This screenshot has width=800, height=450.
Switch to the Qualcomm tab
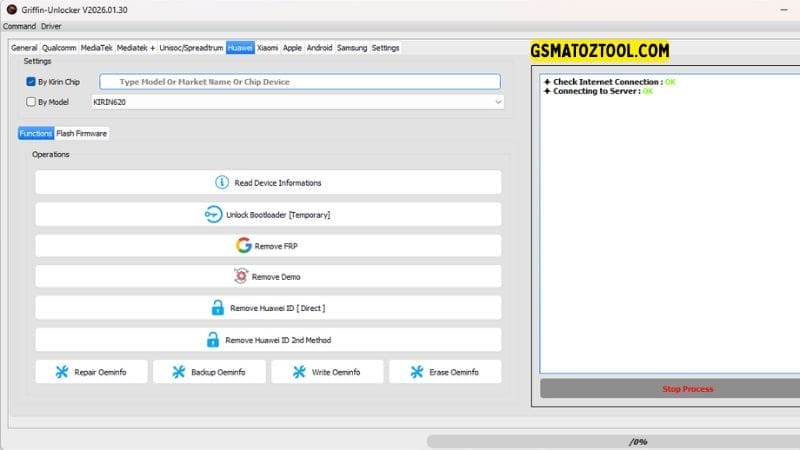tap(59, 48)
